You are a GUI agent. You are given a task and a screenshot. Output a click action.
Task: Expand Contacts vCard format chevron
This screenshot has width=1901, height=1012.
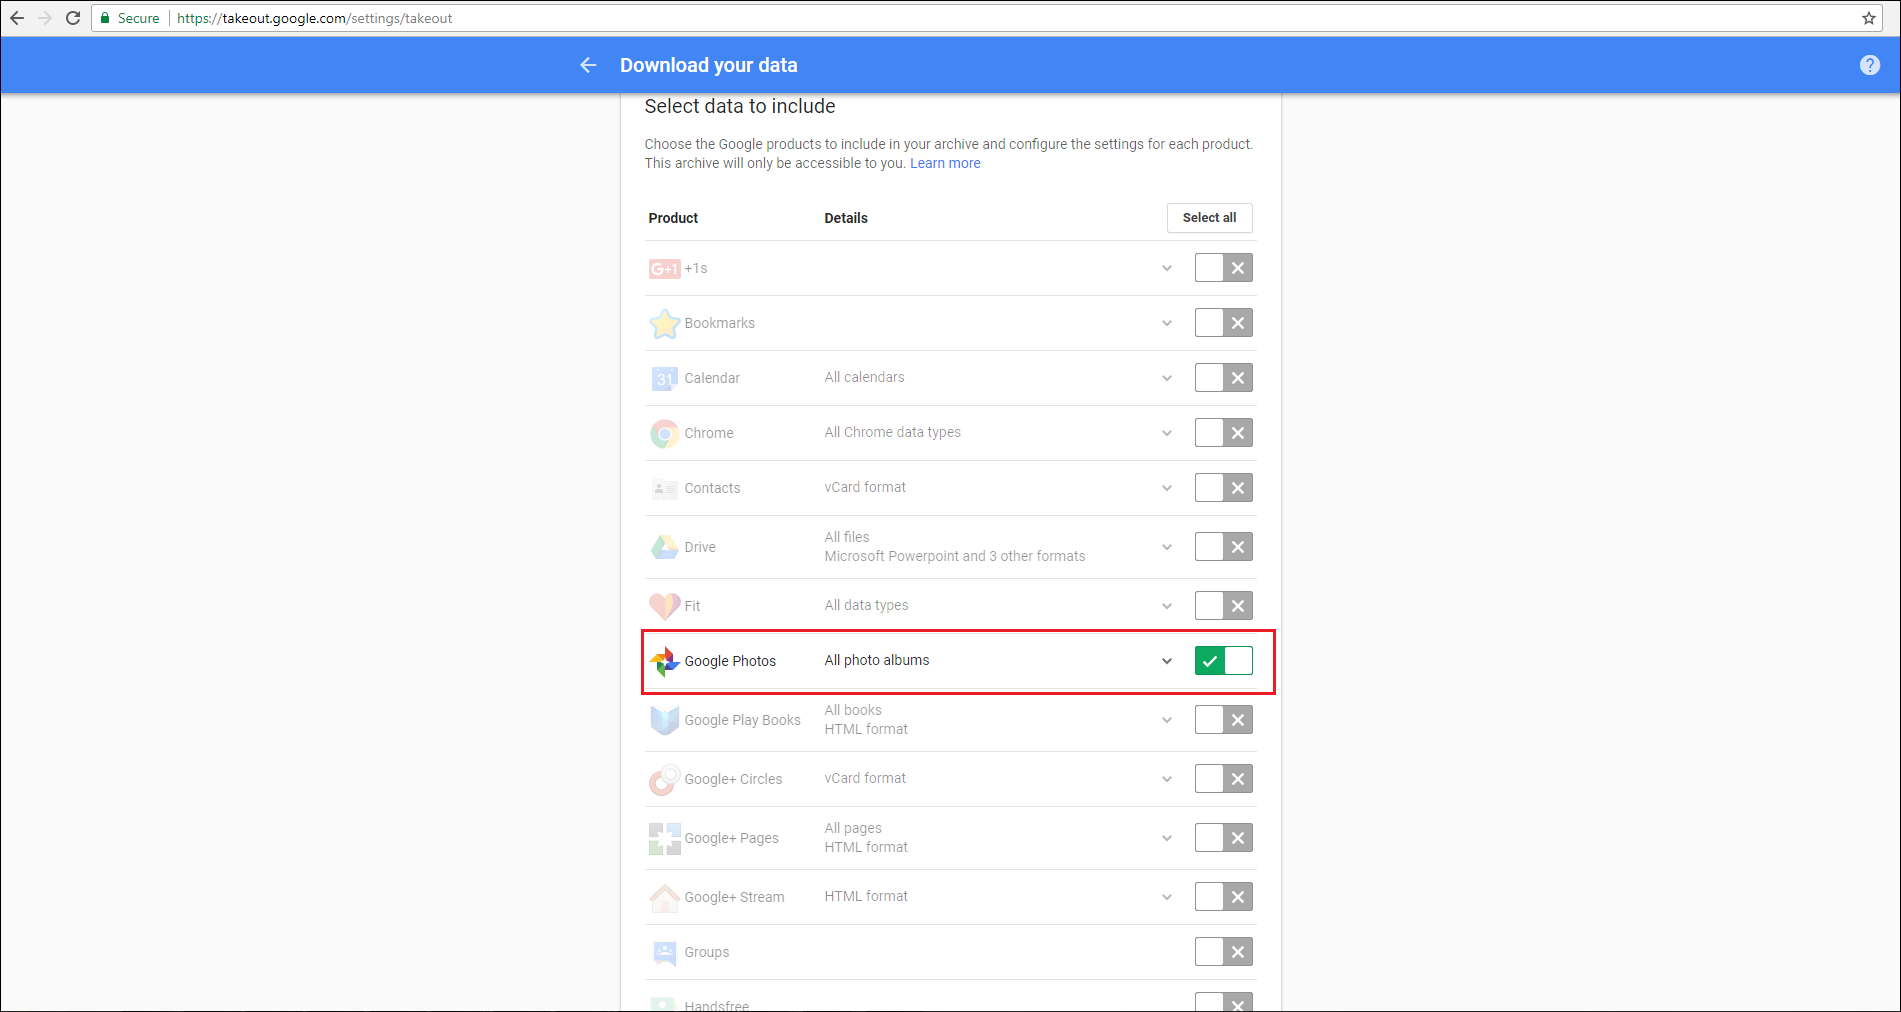[1167, 488]
